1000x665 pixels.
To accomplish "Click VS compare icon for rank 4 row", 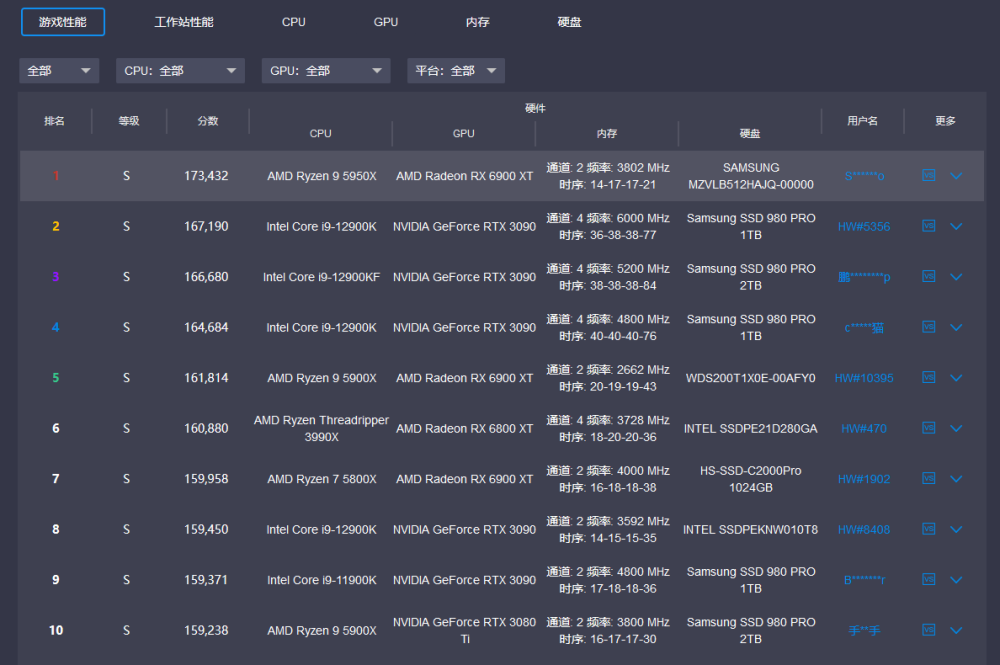I will click(x=929, y=327).
